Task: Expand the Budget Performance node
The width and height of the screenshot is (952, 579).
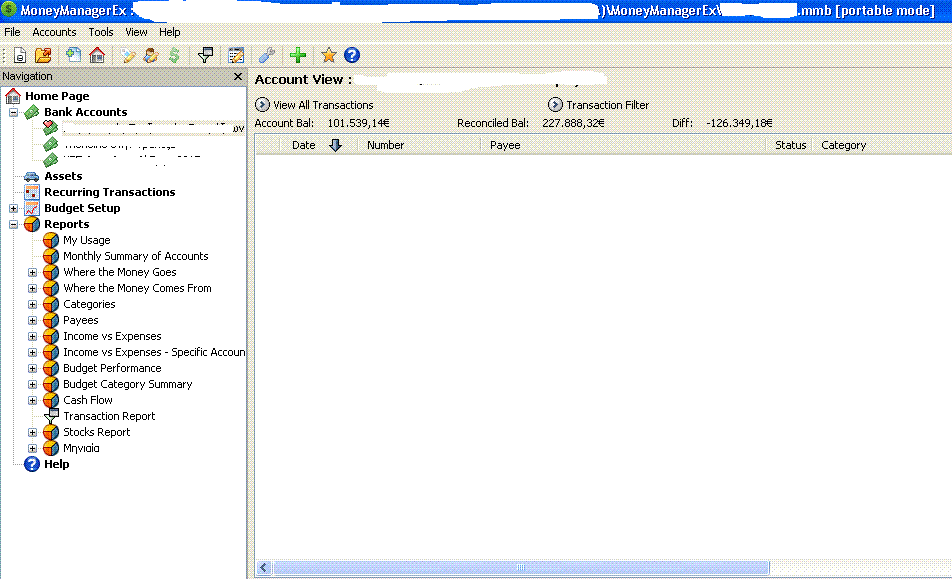Action: 33,368
